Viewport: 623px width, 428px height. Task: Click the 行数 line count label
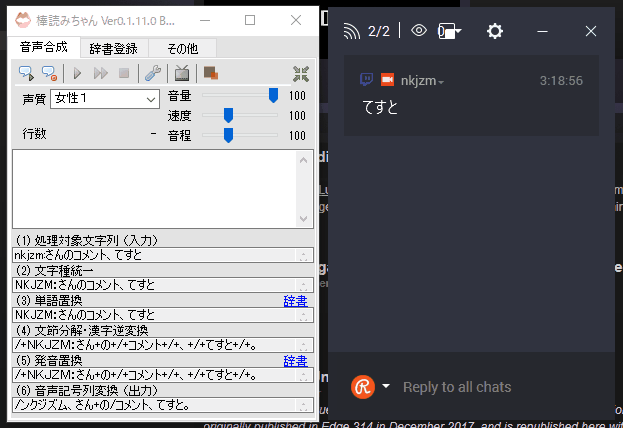pos(34,134)
